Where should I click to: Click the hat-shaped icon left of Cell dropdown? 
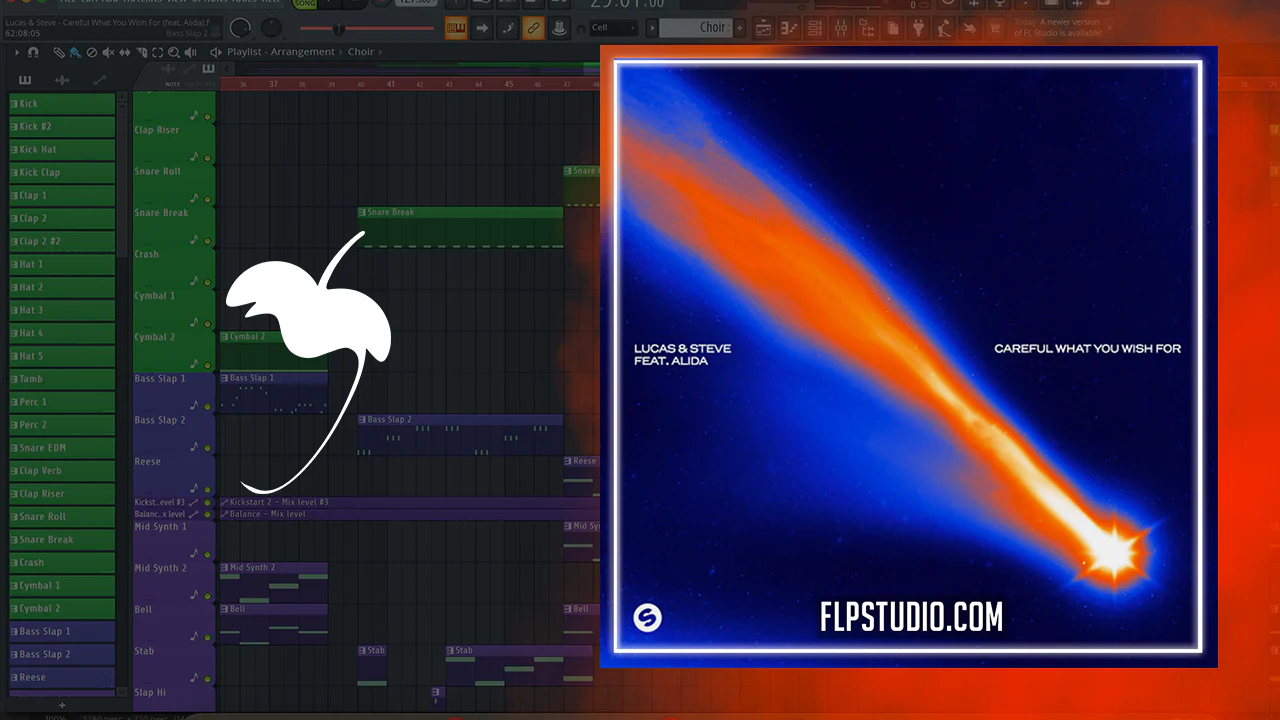[560, 28]
